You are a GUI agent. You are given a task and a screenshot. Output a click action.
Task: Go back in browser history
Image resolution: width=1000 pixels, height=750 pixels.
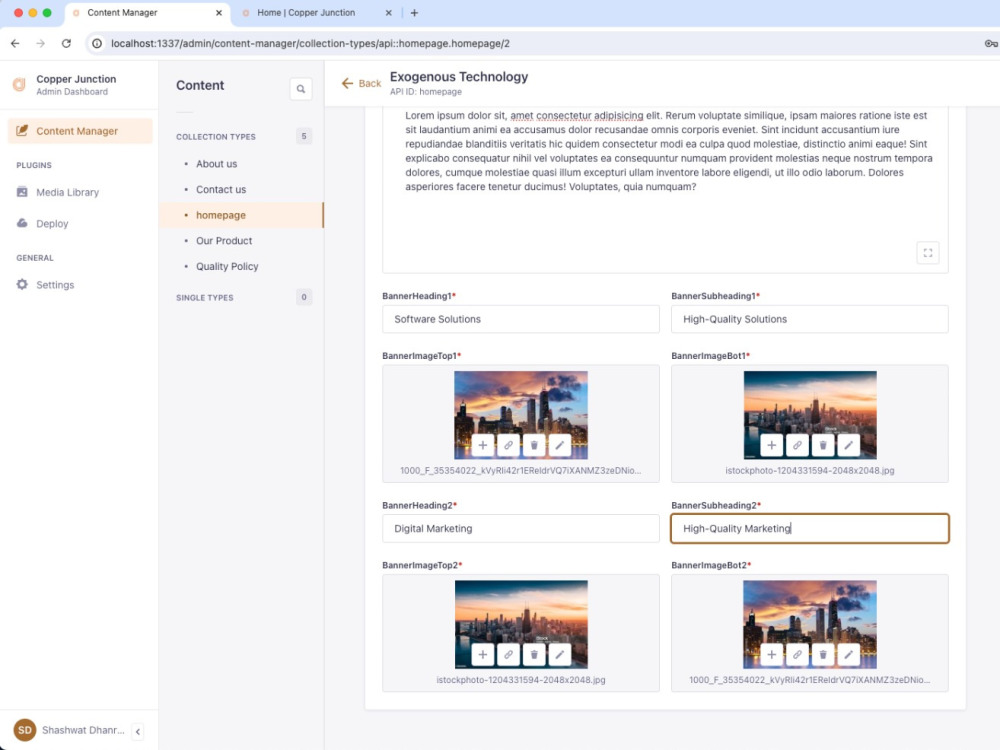point(15,43)
